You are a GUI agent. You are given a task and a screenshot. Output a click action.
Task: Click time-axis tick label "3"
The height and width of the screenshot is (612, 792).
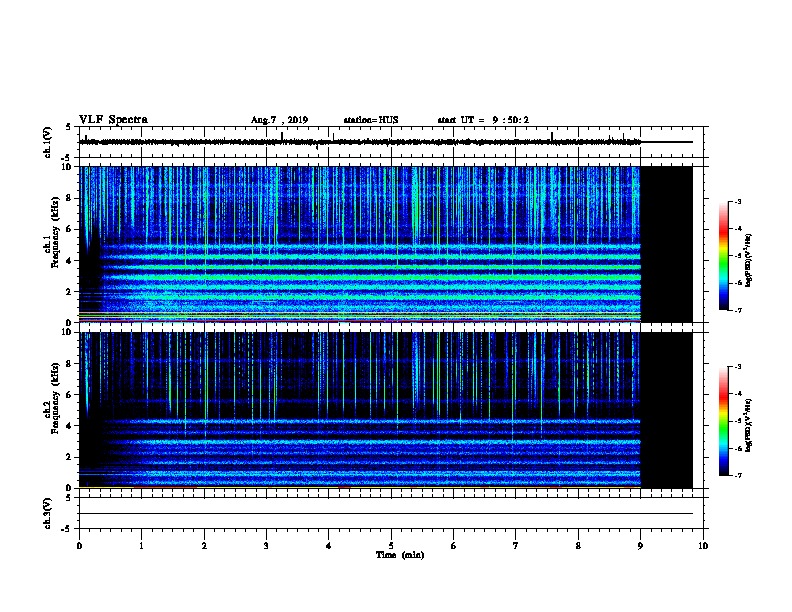click(x=266, y=545)
